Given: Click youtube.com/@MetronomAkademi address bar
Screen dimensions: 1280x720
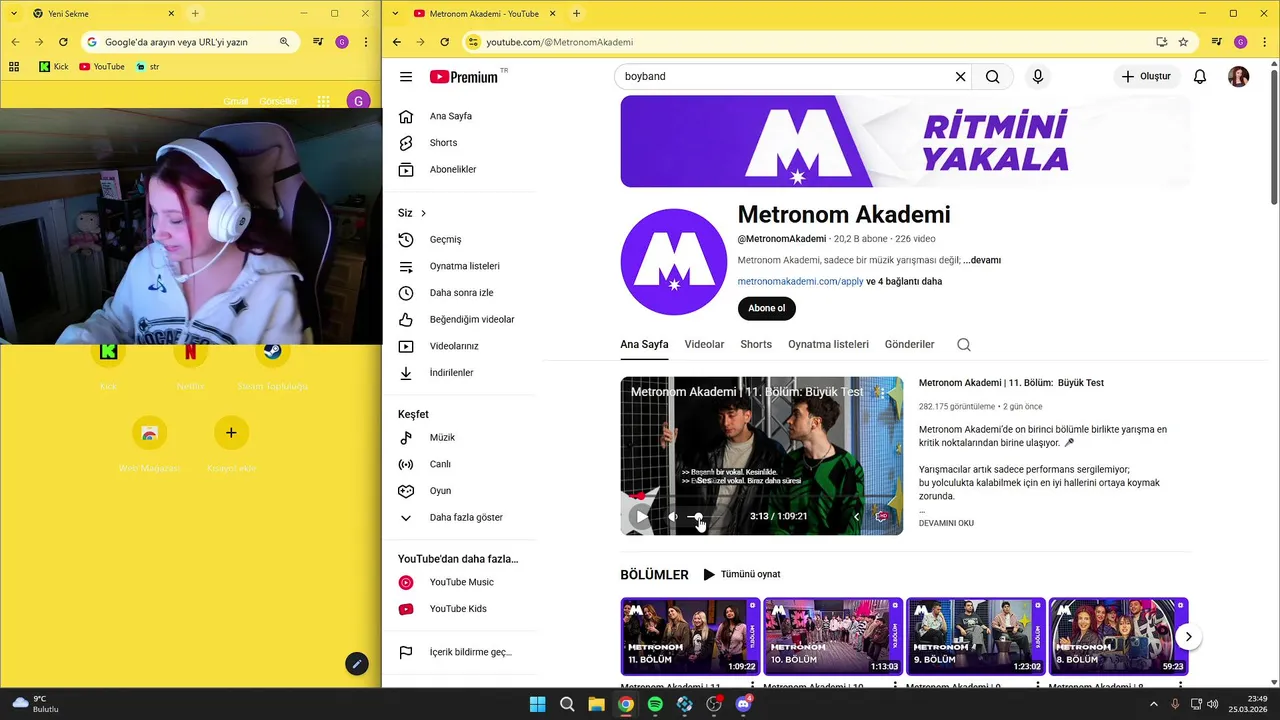Looking at the screenshot, I should point(559,42).
